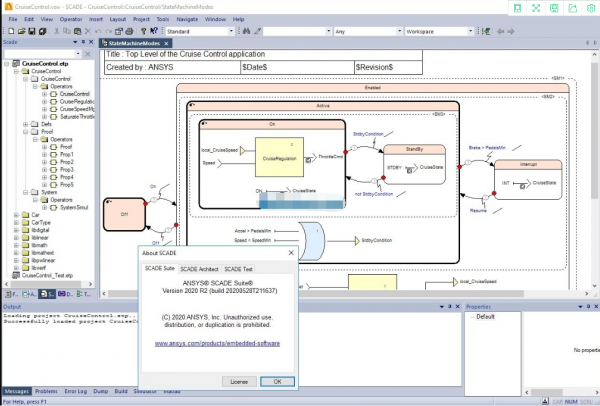Viewport: 600px width, 406px height.
Task: Click the License button in About dialog
Action: (239, 382)
